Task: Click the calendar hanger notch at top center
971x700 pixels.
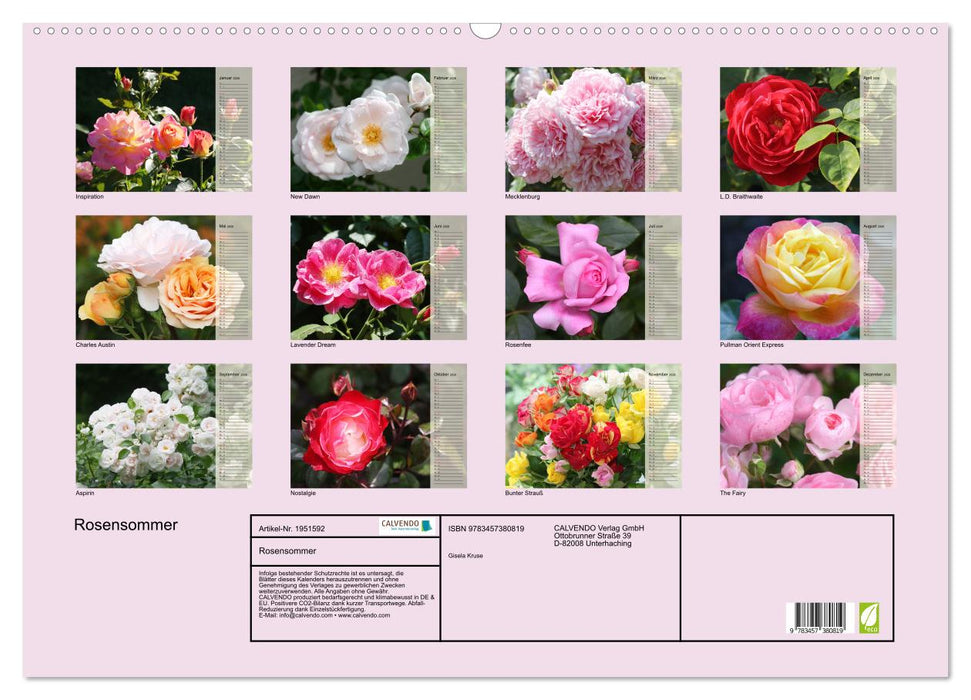Action: (485, 32)
